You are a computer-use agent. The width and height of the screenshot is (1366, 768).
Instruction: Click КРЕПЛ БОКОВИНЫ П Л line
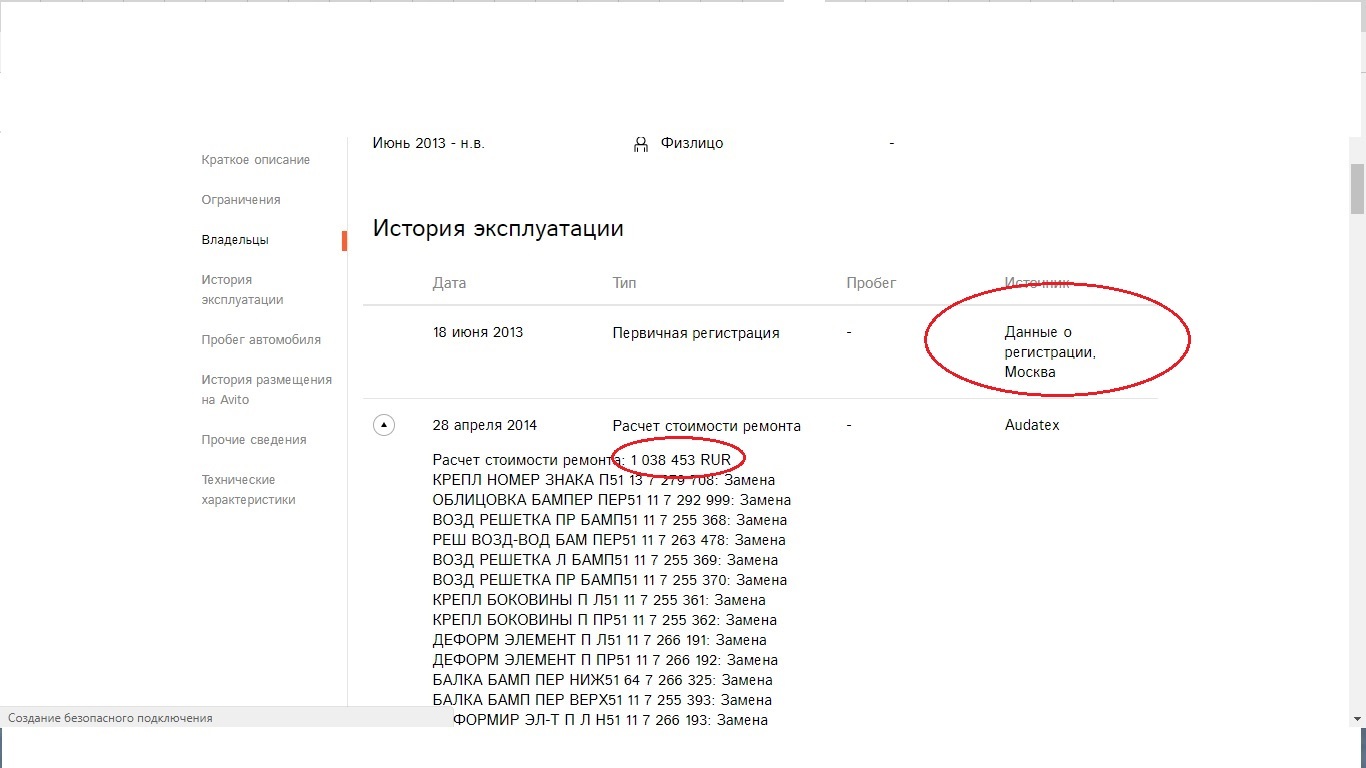(x=599, y=600)
